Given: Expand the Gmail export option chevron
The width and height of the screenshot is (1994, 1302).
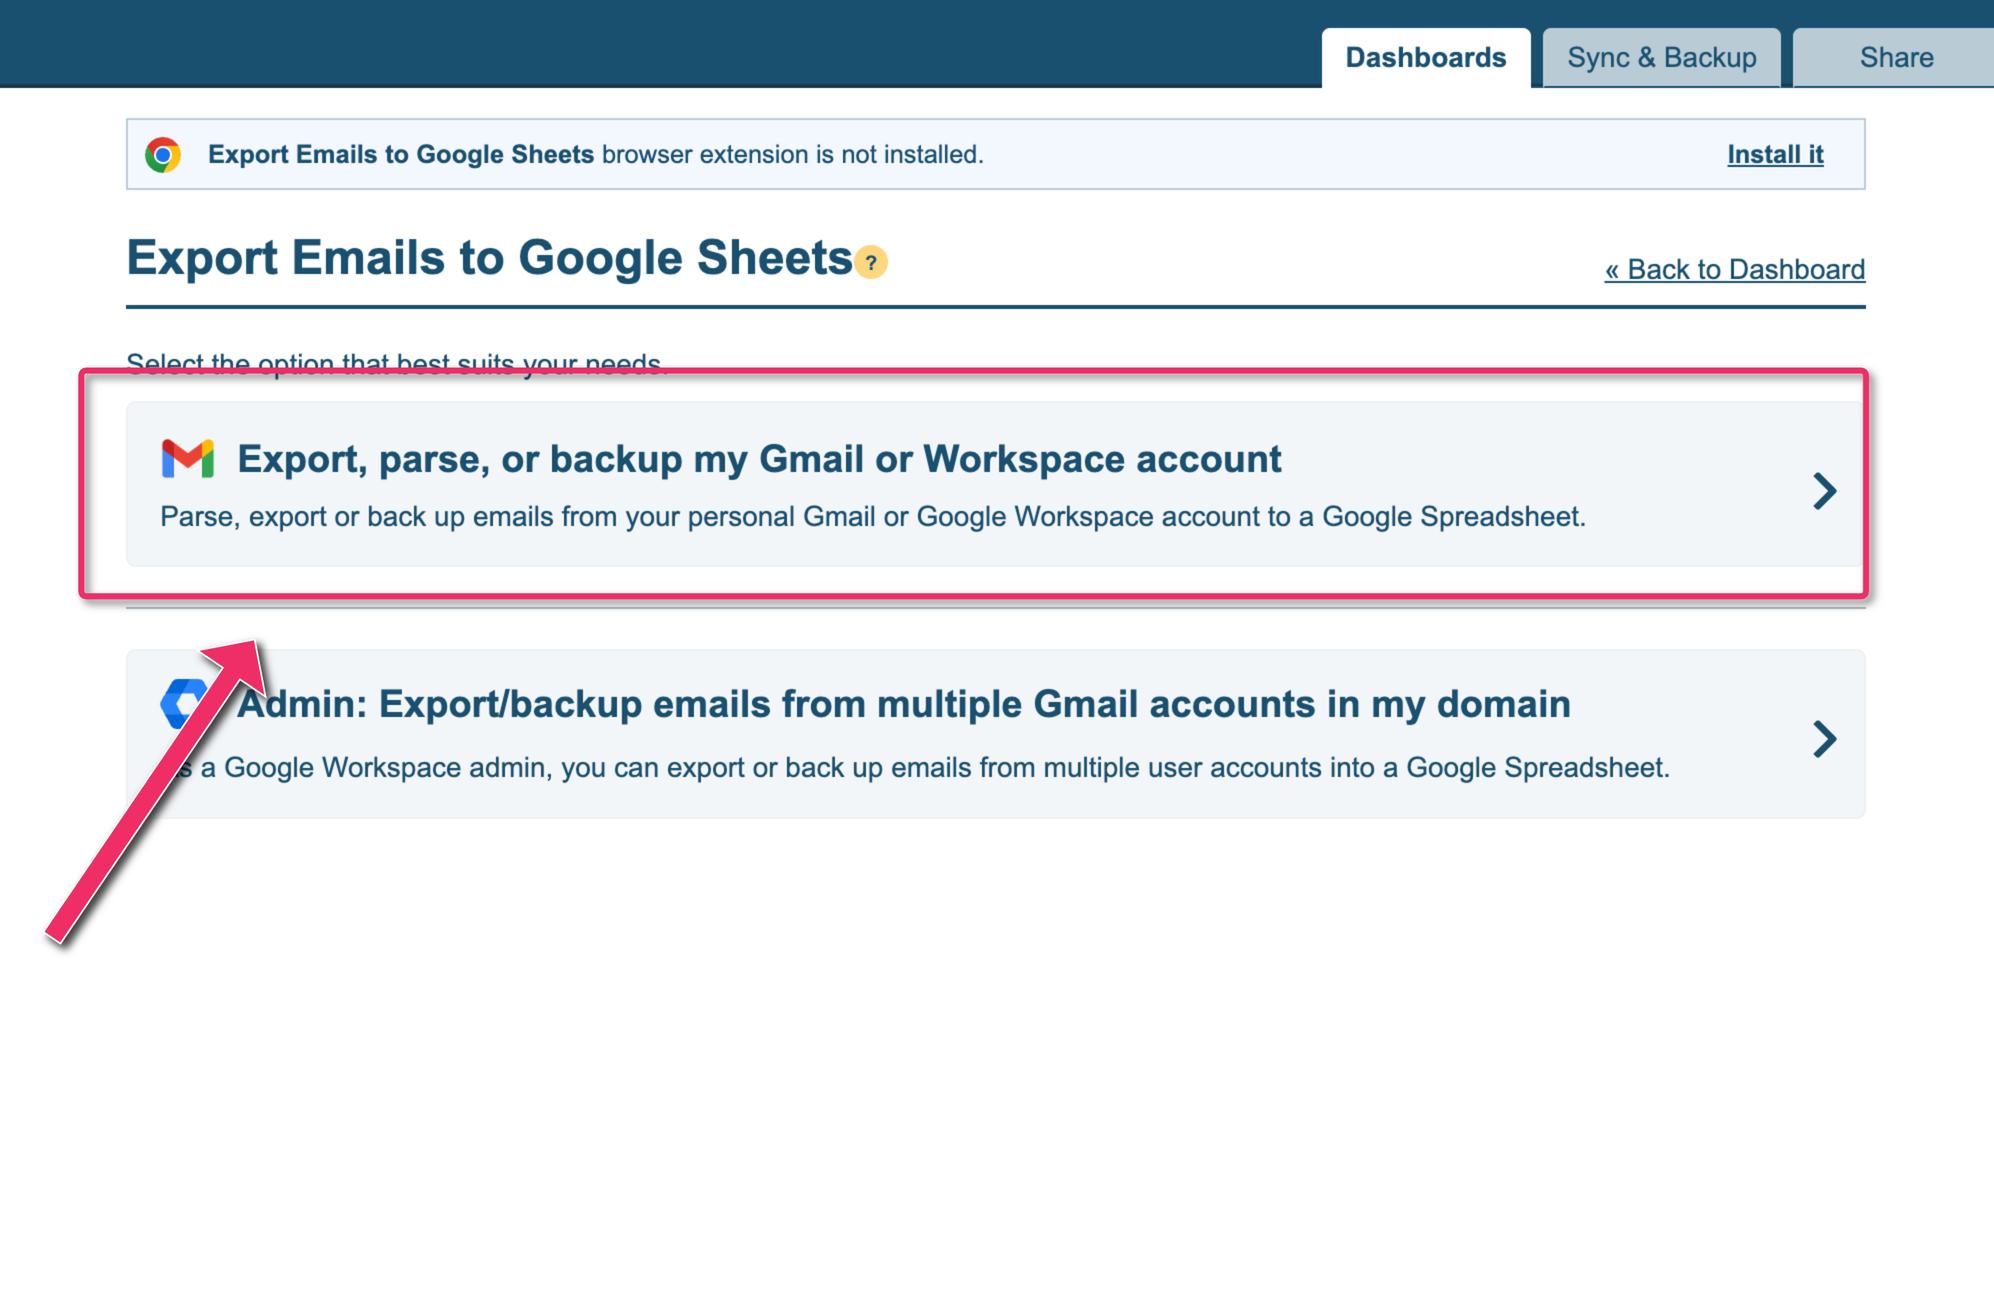Looking at the screenshot, I should (1824, 490).
